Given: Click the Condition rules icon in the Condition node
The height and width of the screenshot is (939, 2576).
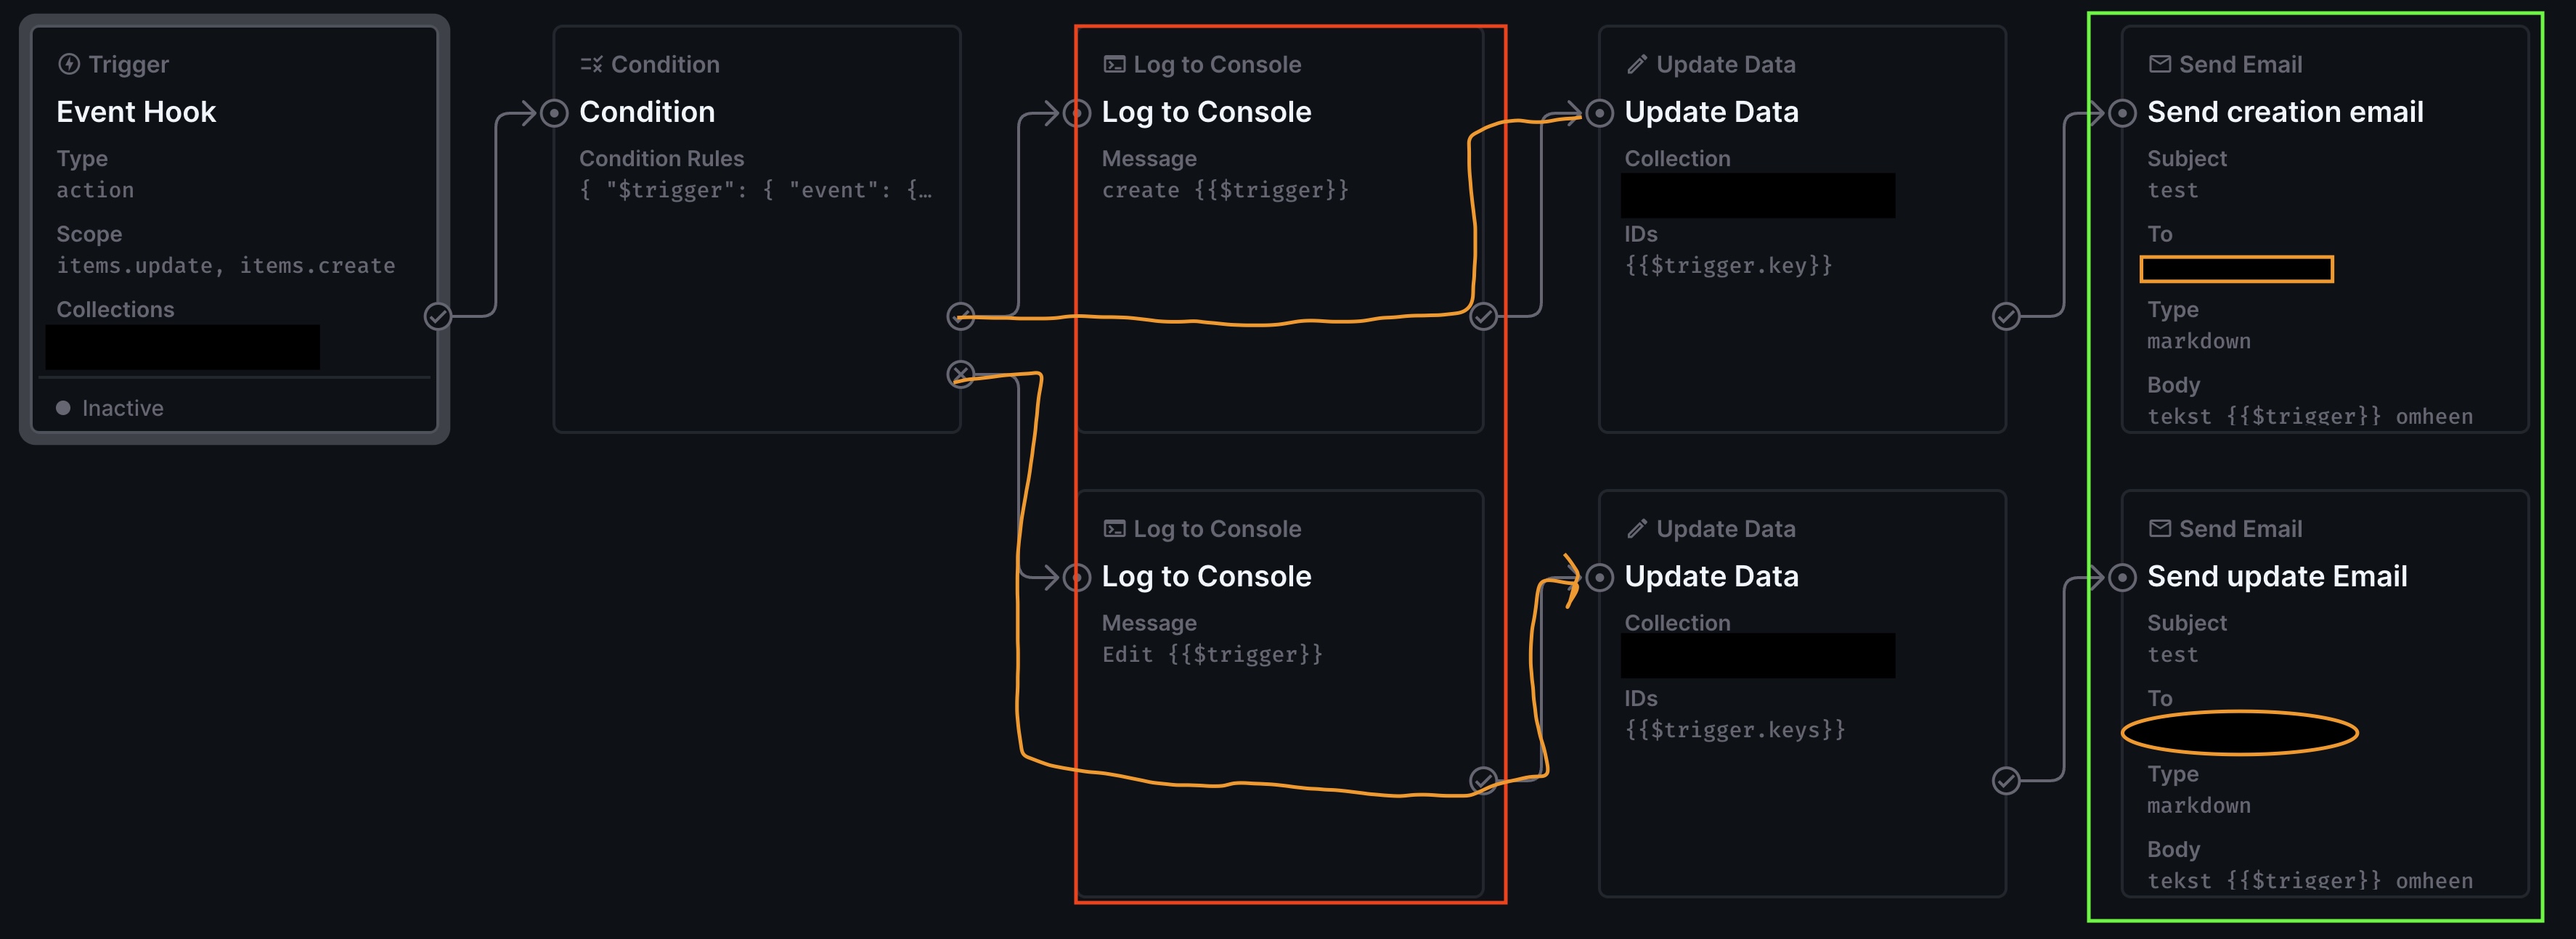Looking at the screenshot, I should coord(592,63).
